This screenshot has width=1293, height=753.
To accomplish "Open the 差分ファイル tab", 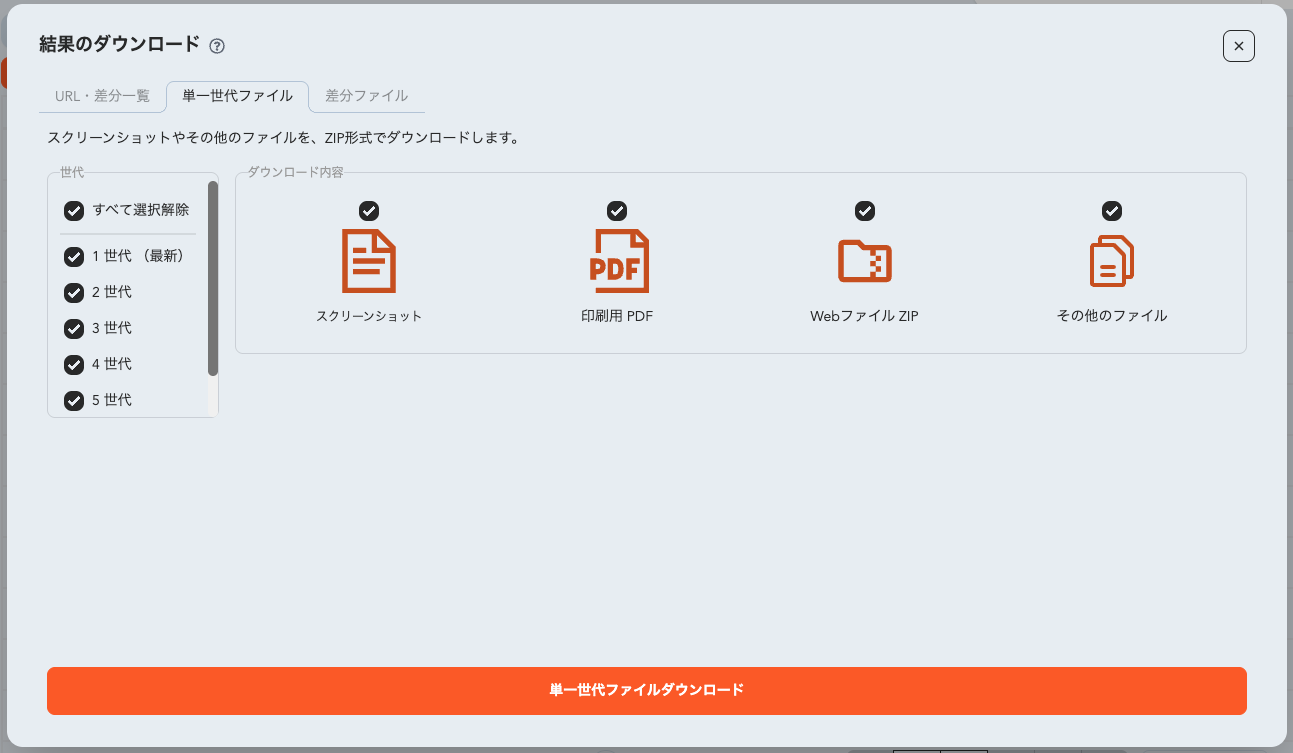I will 365,96.
